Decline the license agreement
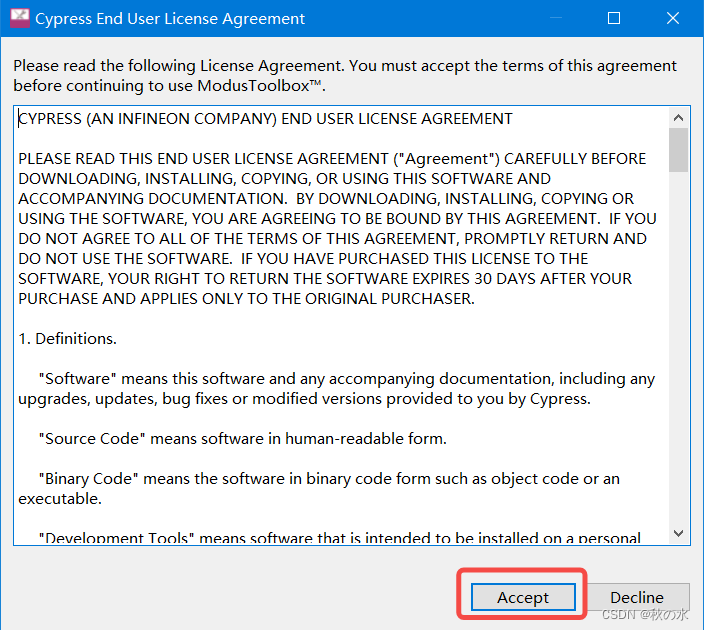Viewport: 704px width, 630px height. (637, 597)
